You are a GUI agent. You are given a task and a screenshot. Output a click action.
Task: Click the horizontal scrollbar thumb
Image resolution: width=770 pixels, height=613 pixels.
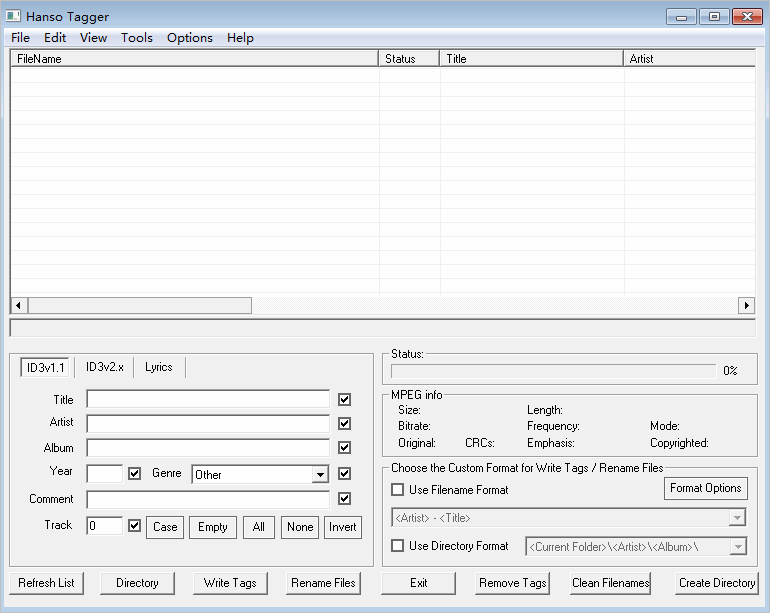140,305
